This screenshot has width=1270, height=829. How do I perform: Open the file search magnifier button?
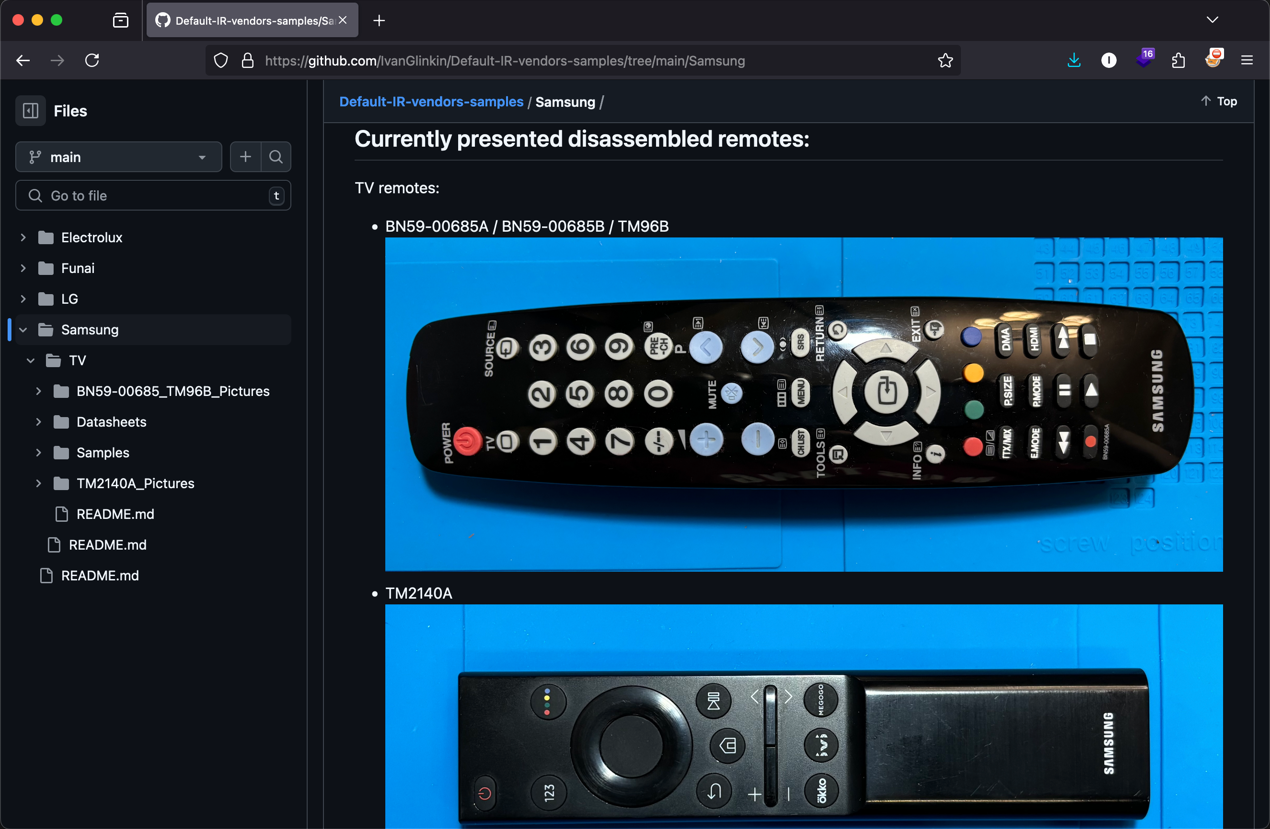pyautogui.click(x=276, y=157)
